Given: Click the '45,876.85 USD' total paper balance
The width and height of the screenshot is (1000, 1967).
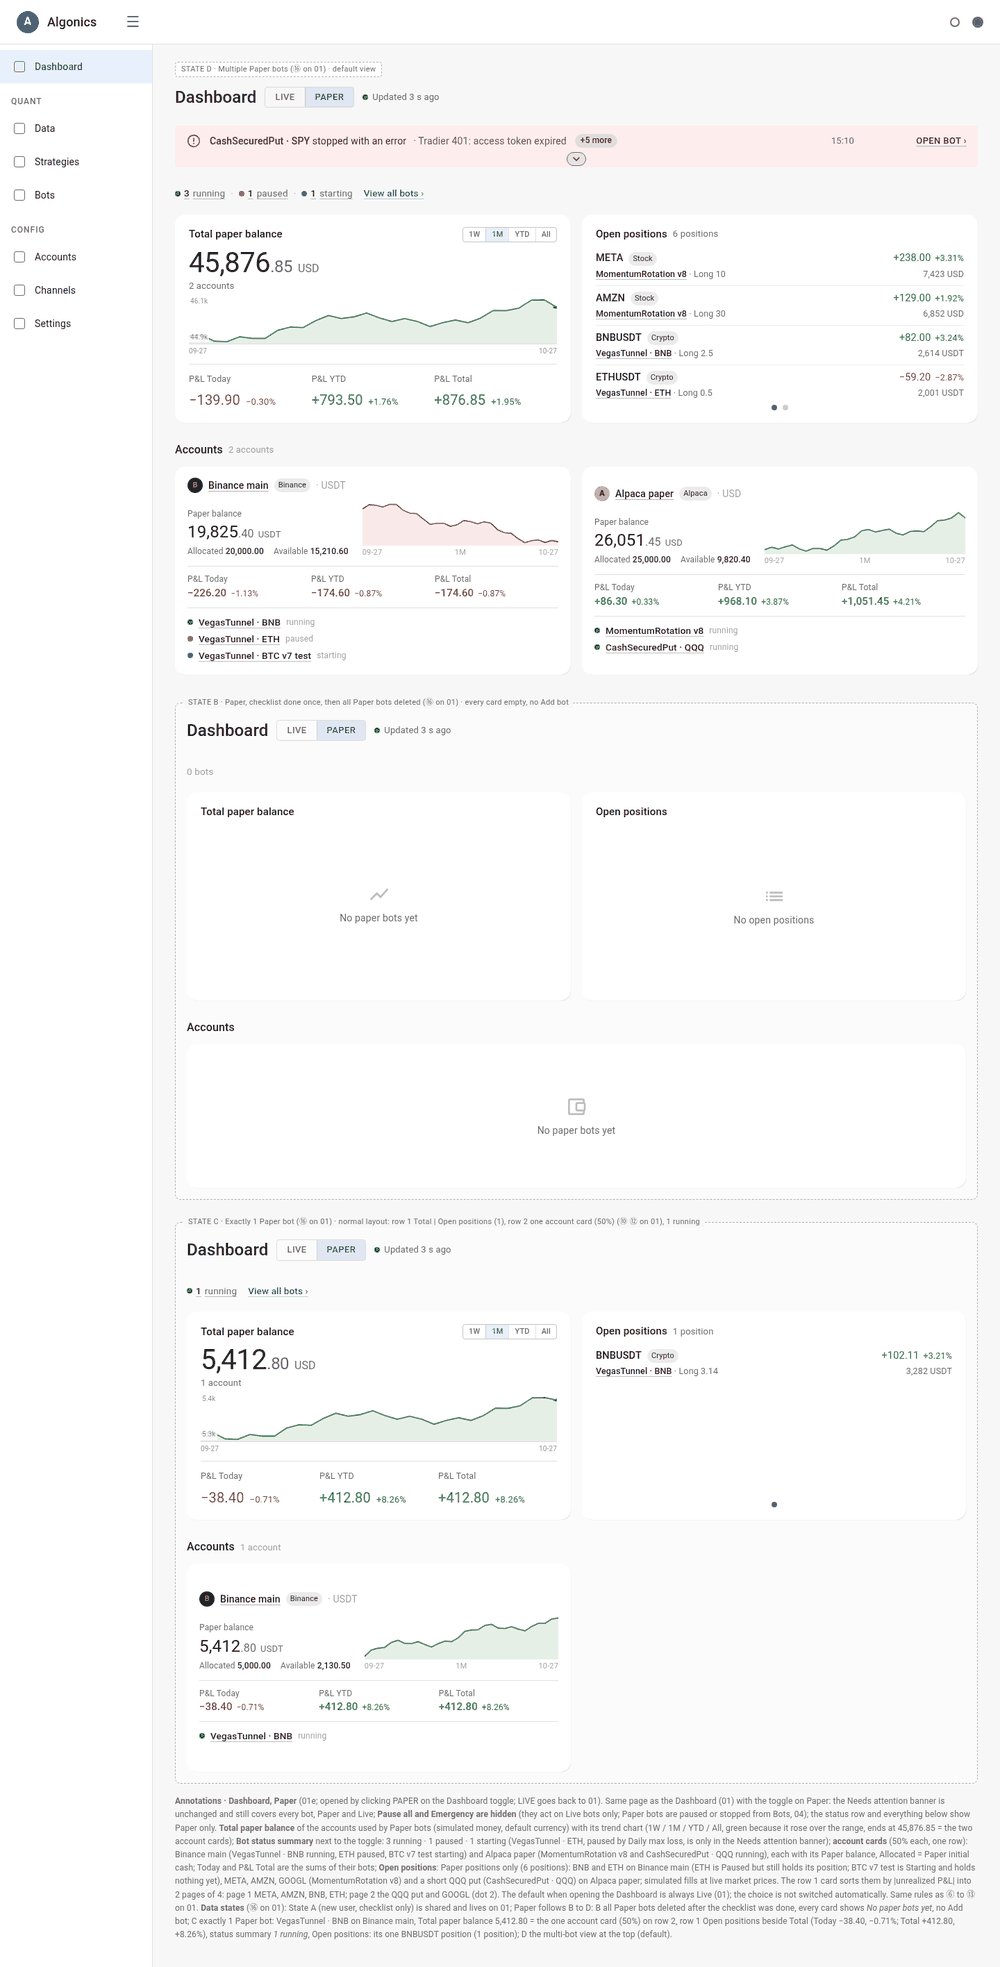Looking at the screenshot, I should (254, 263).
